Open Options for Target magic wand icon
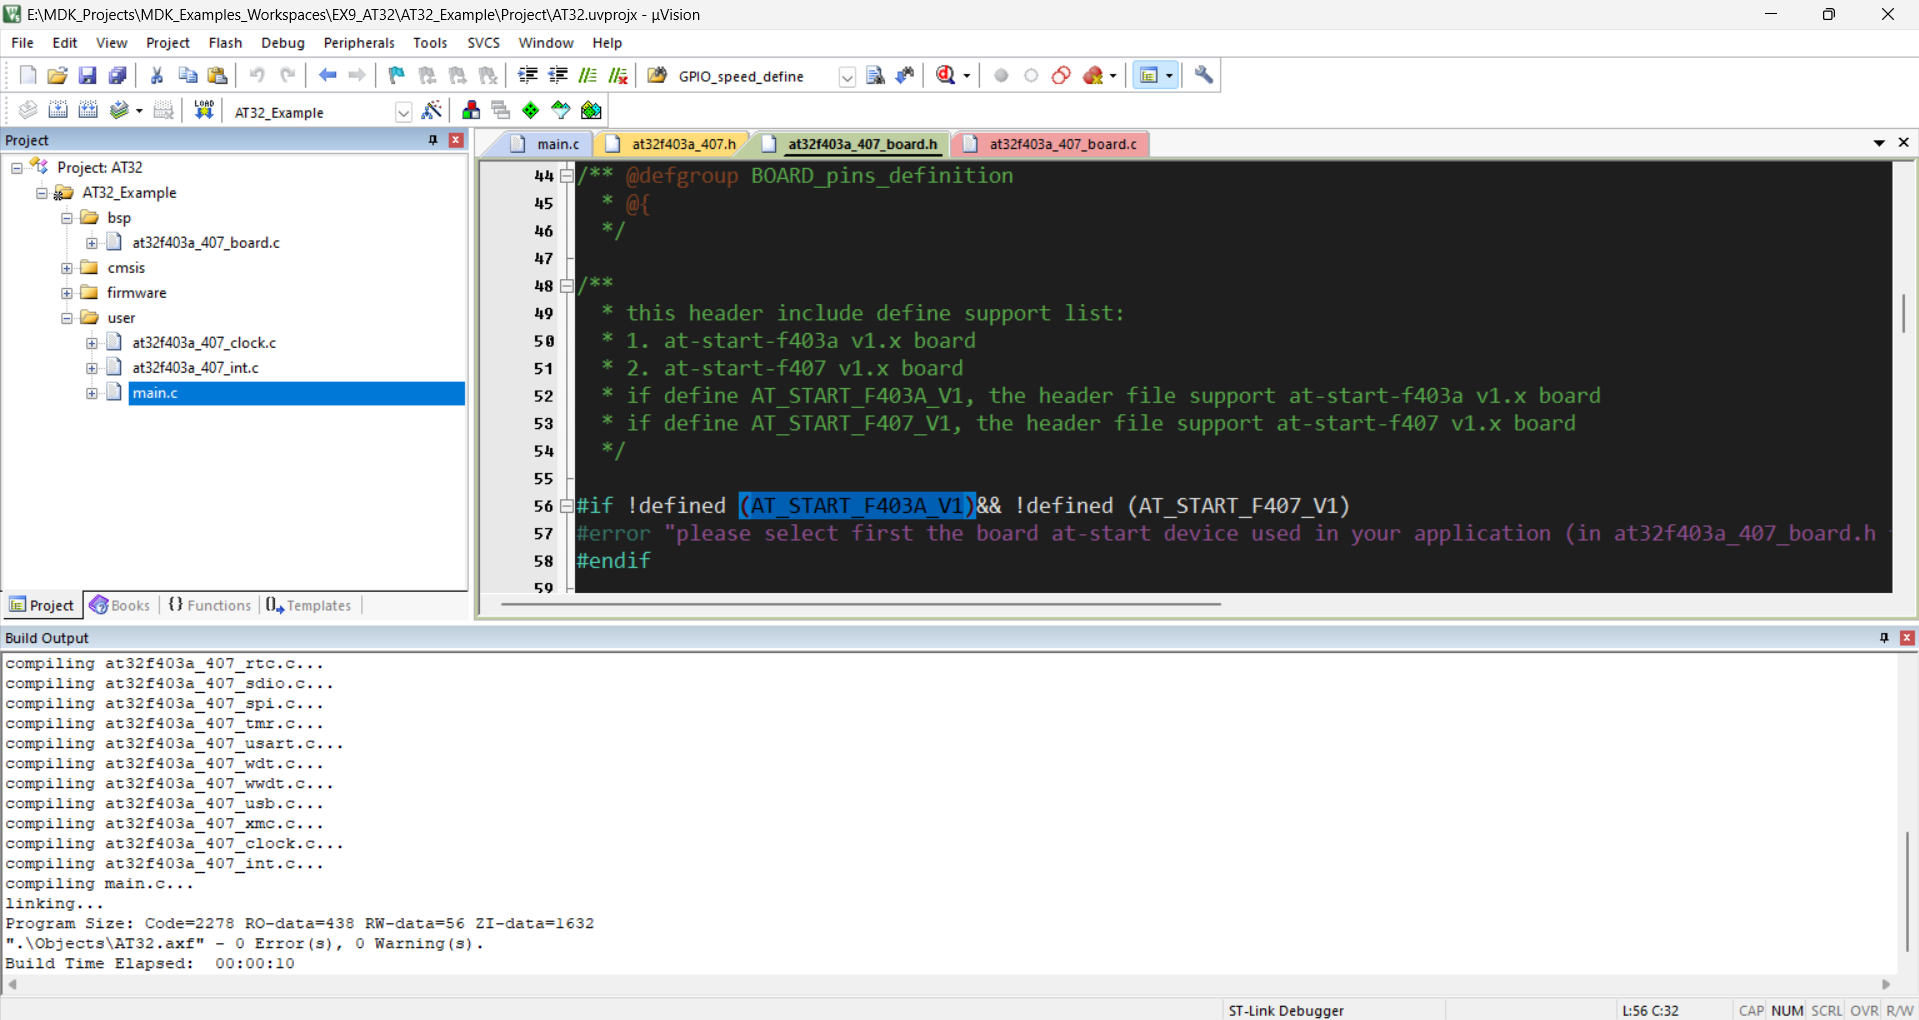1919x1020 pixels. (432, 110)
